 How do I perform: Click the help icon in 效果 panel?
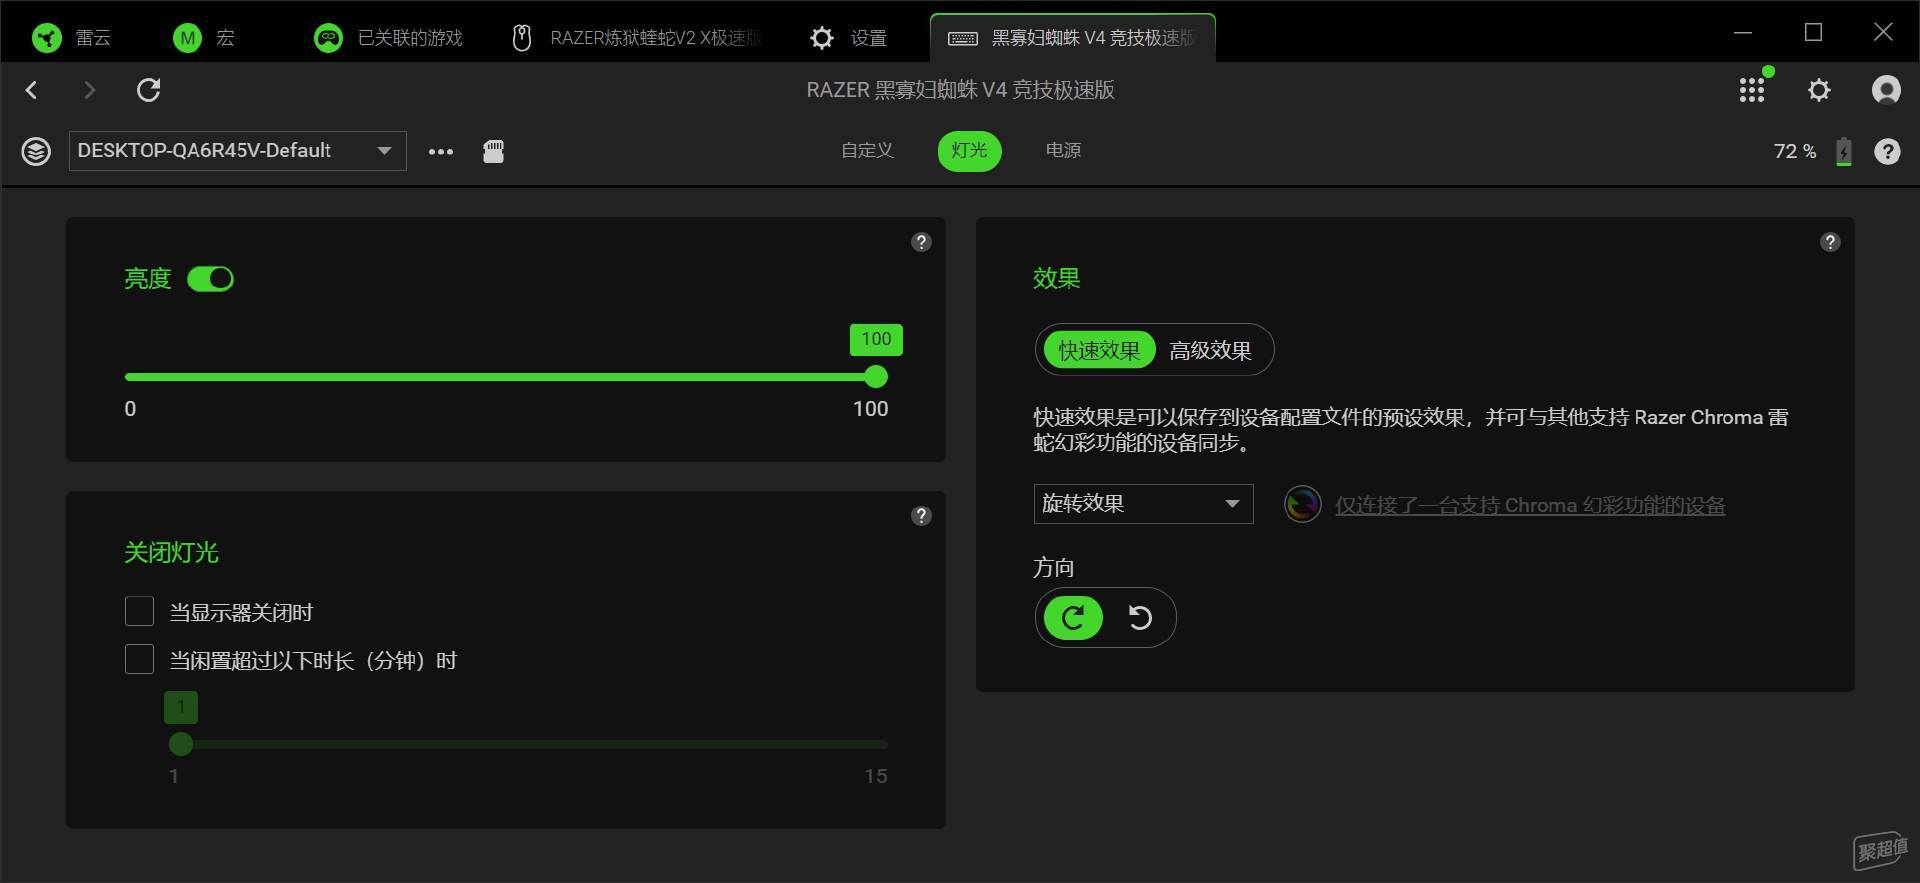1830,242
